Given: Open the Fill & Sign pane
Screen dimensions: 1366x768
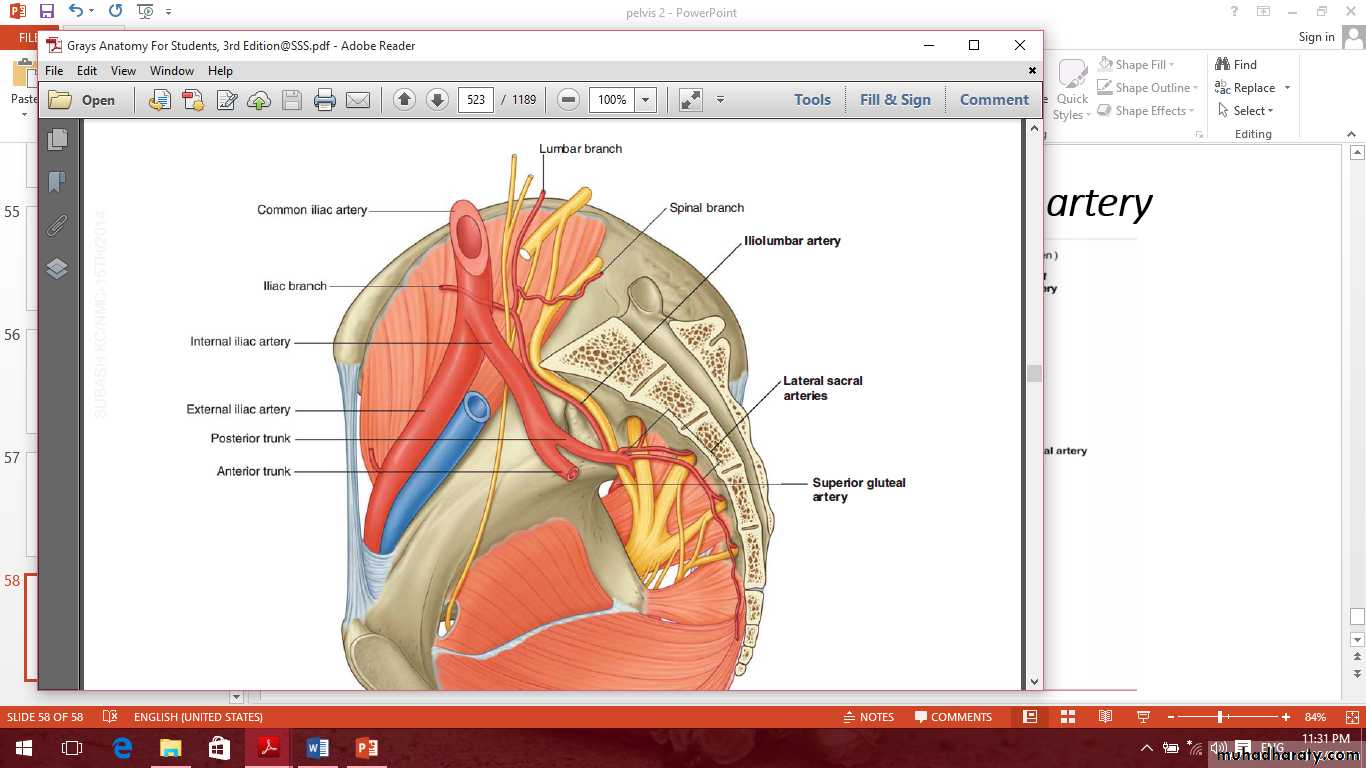Looking at the screenshot, I should coord(895,100).
